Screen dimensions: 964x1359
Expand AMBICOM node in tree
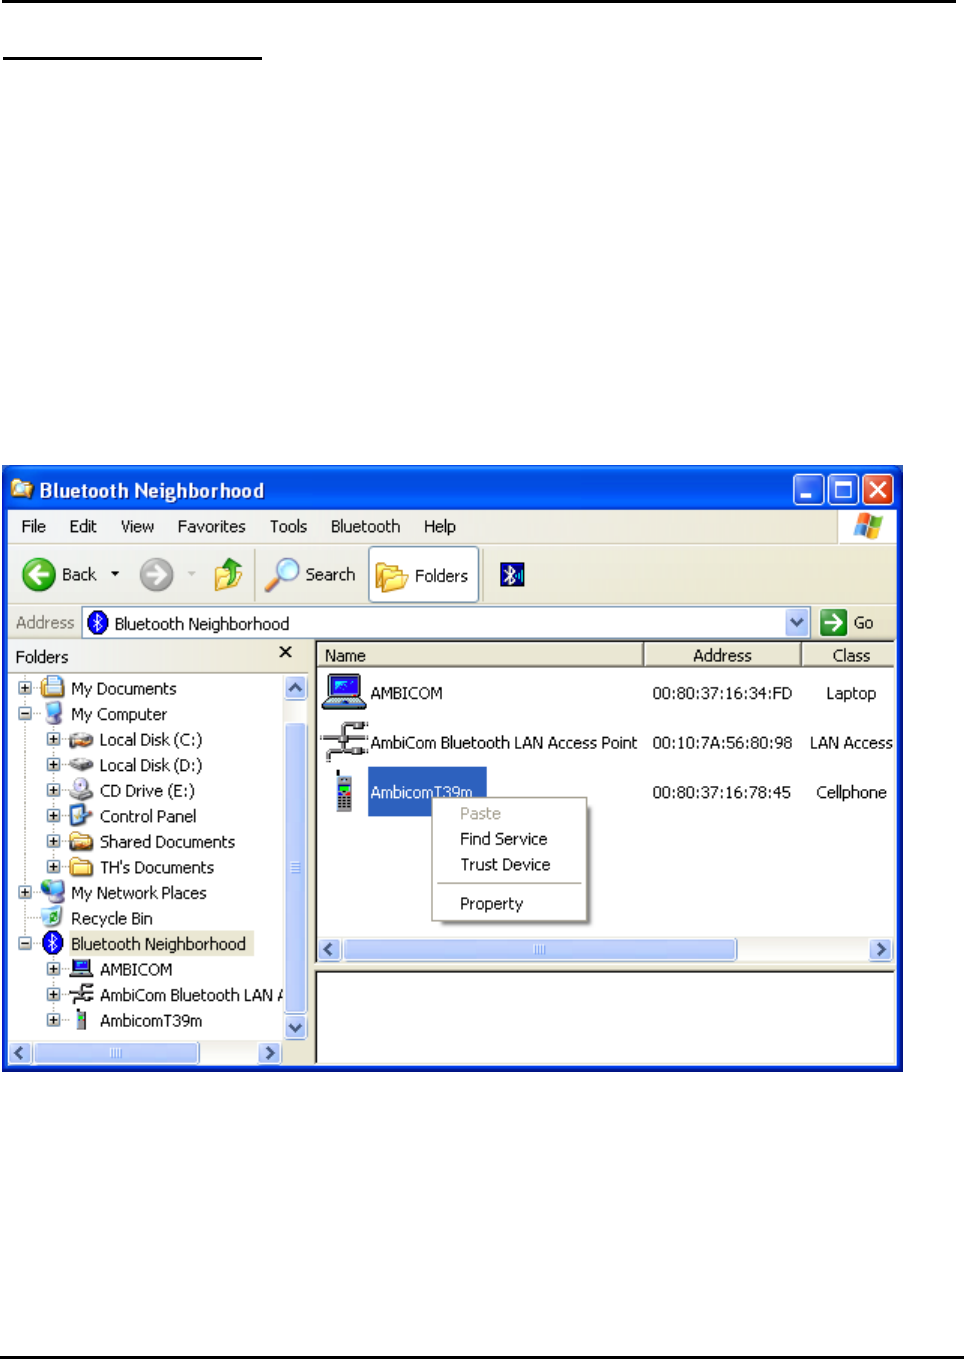coord(54,969)
